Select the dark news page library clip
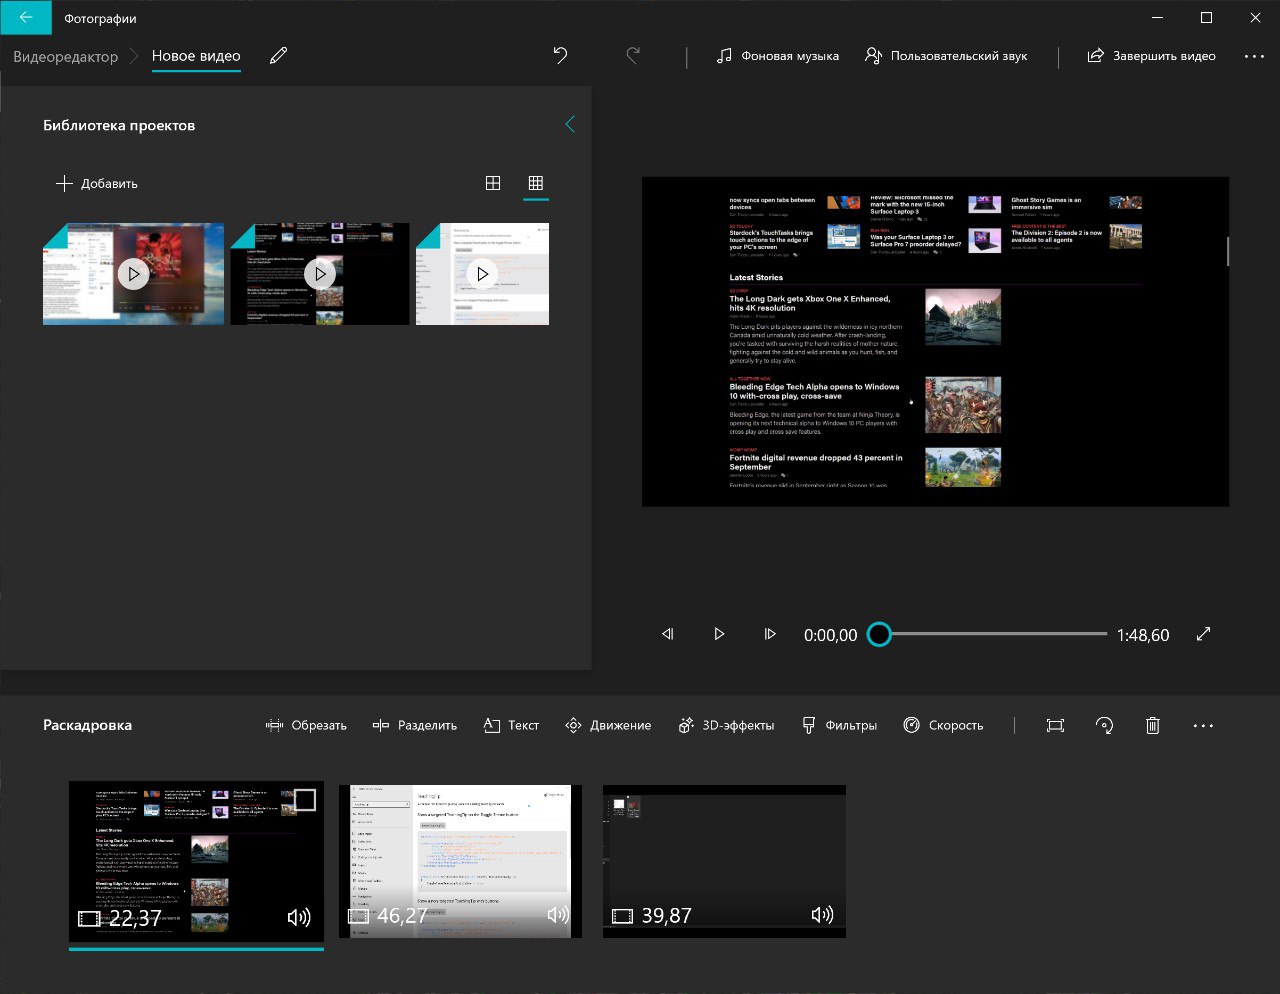Image resolution: width=1280 pixels, height=994 pixels. coord(320,274)
